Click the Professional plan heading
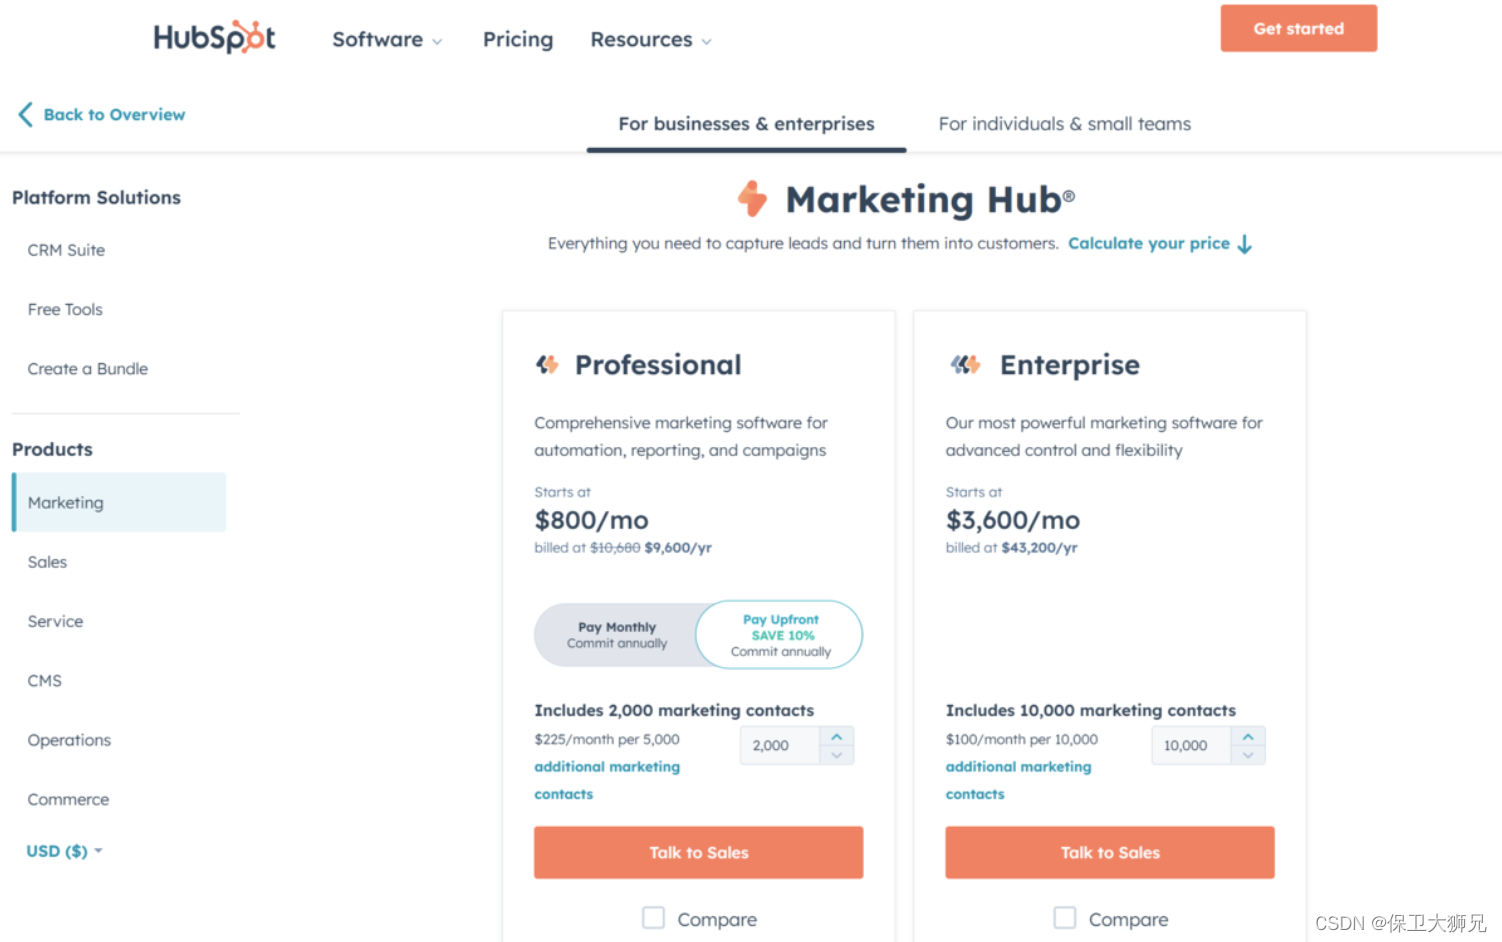The height and width of the screenshot is (942, 1502). [x=658, y=365]
